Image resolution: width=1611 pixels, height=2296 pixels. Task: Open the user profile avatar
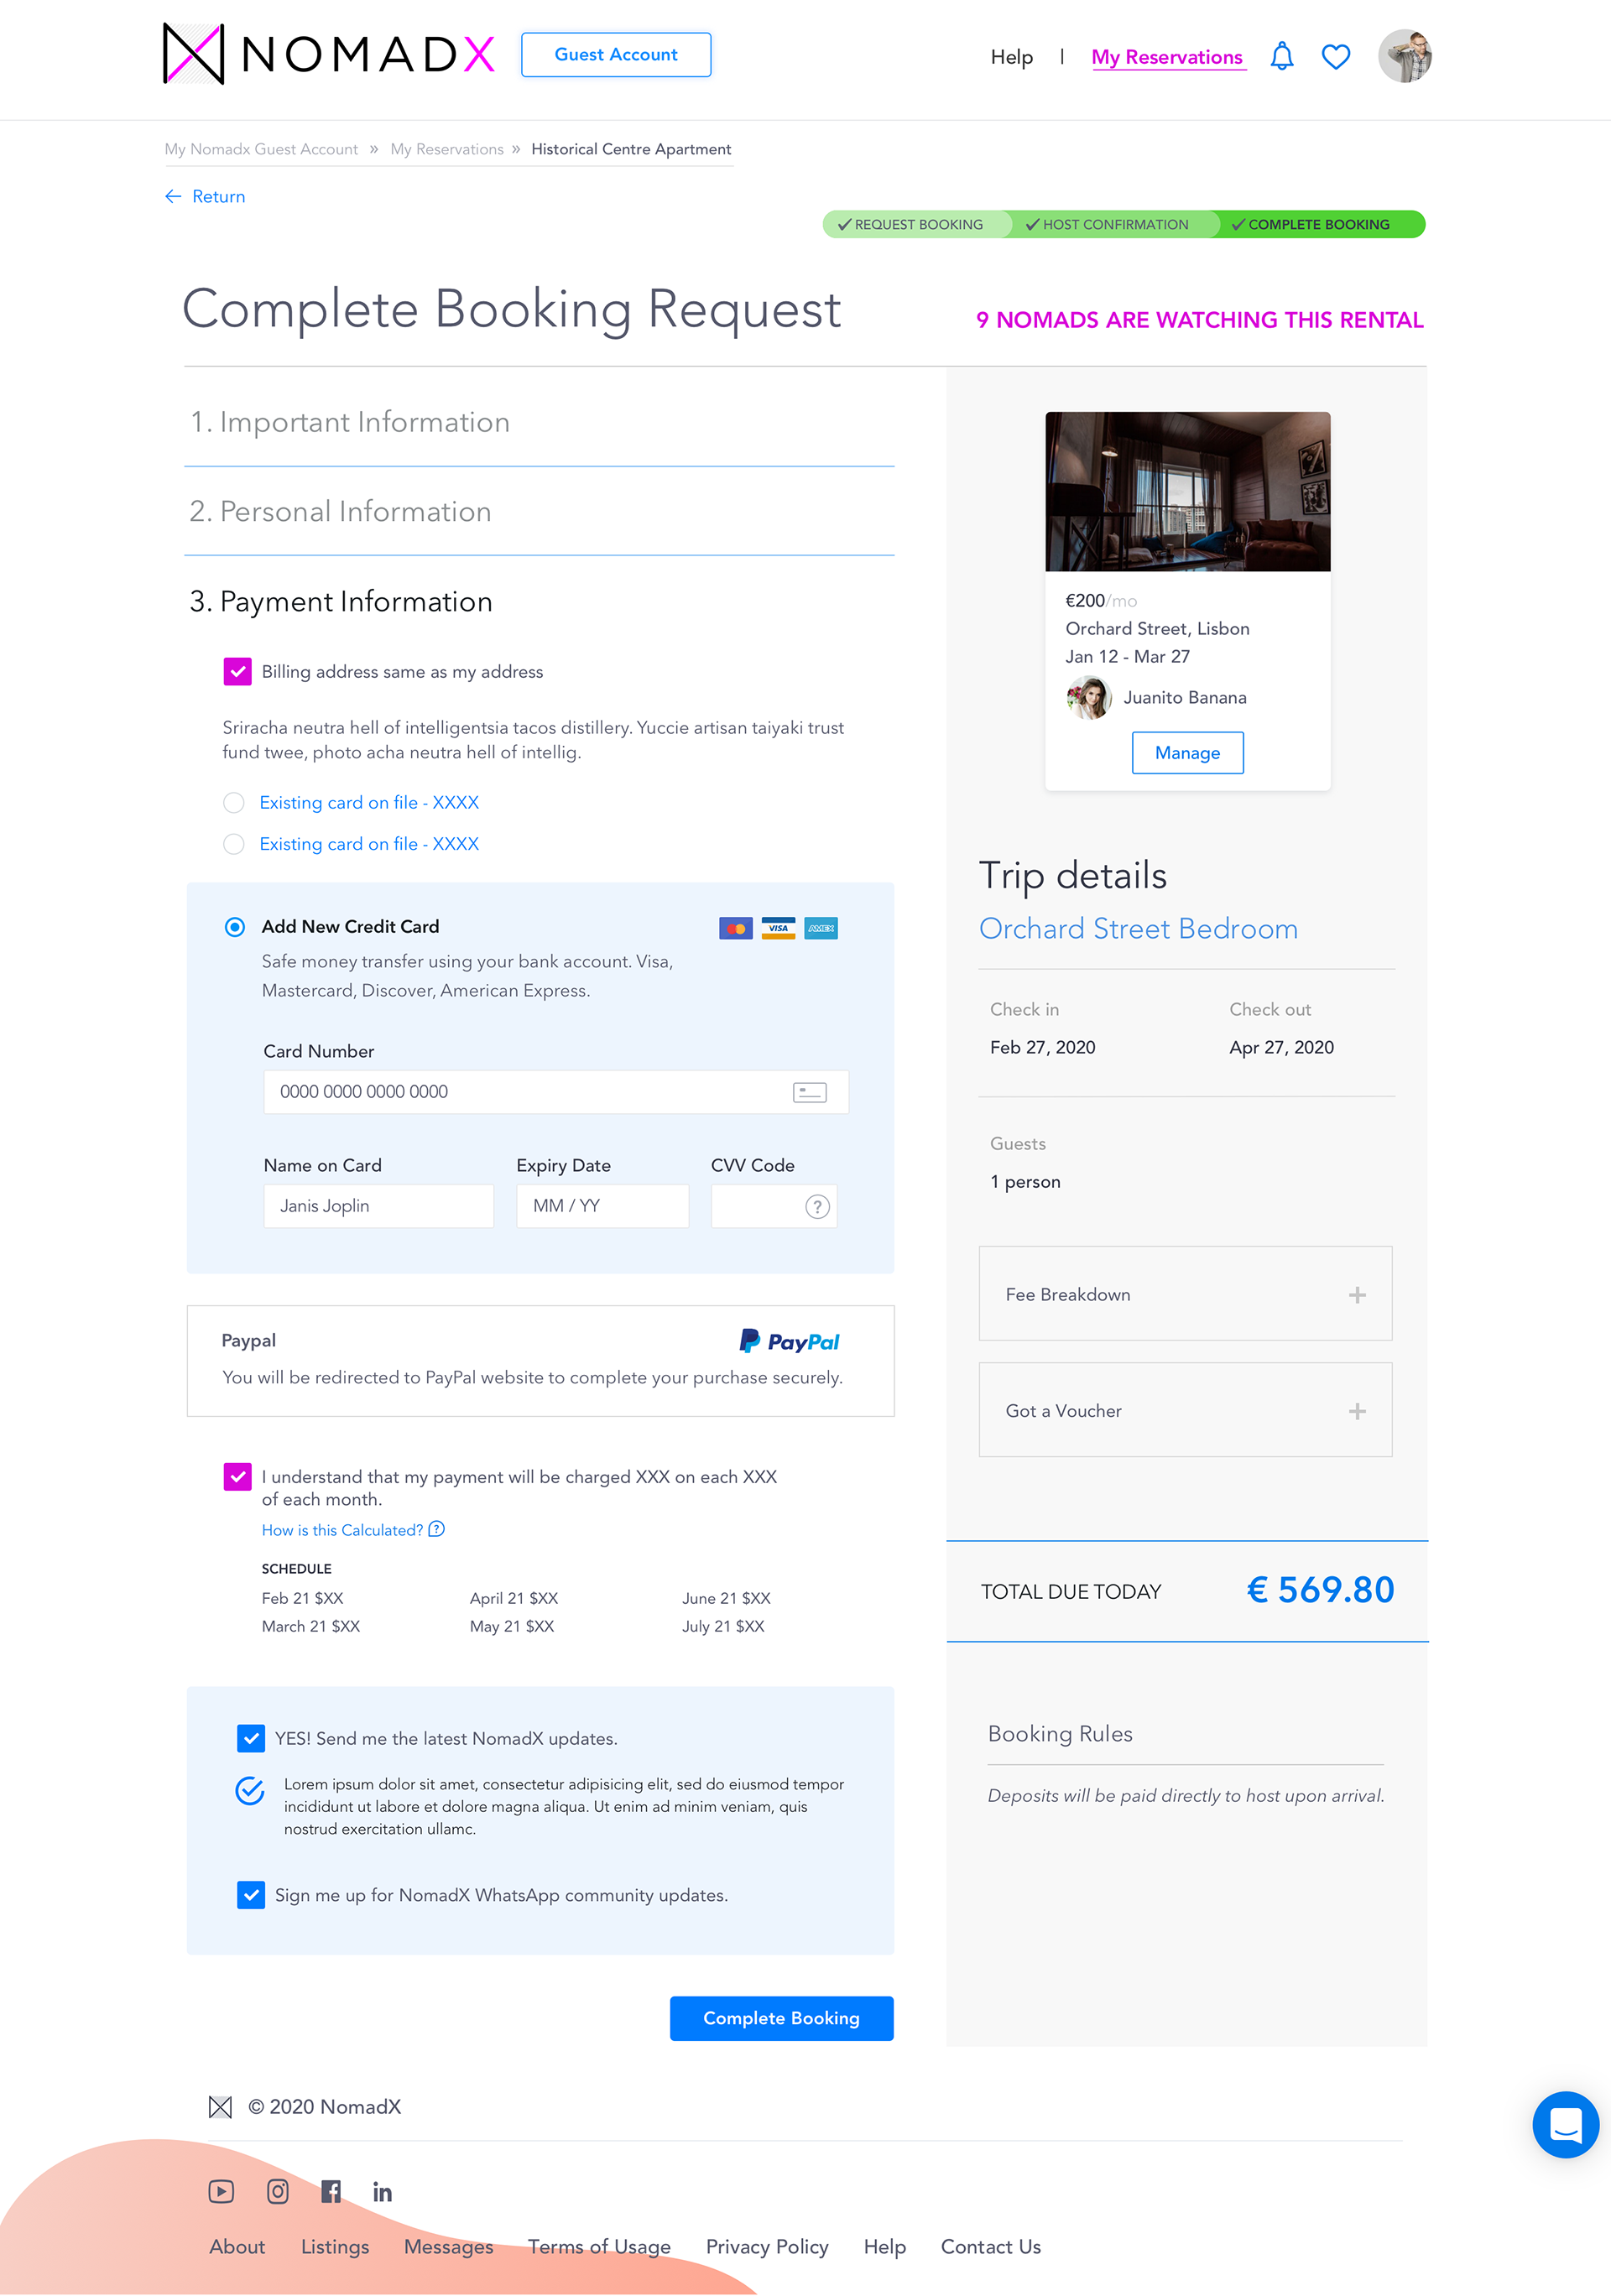pyautogui.click(x=1404, y=56)
